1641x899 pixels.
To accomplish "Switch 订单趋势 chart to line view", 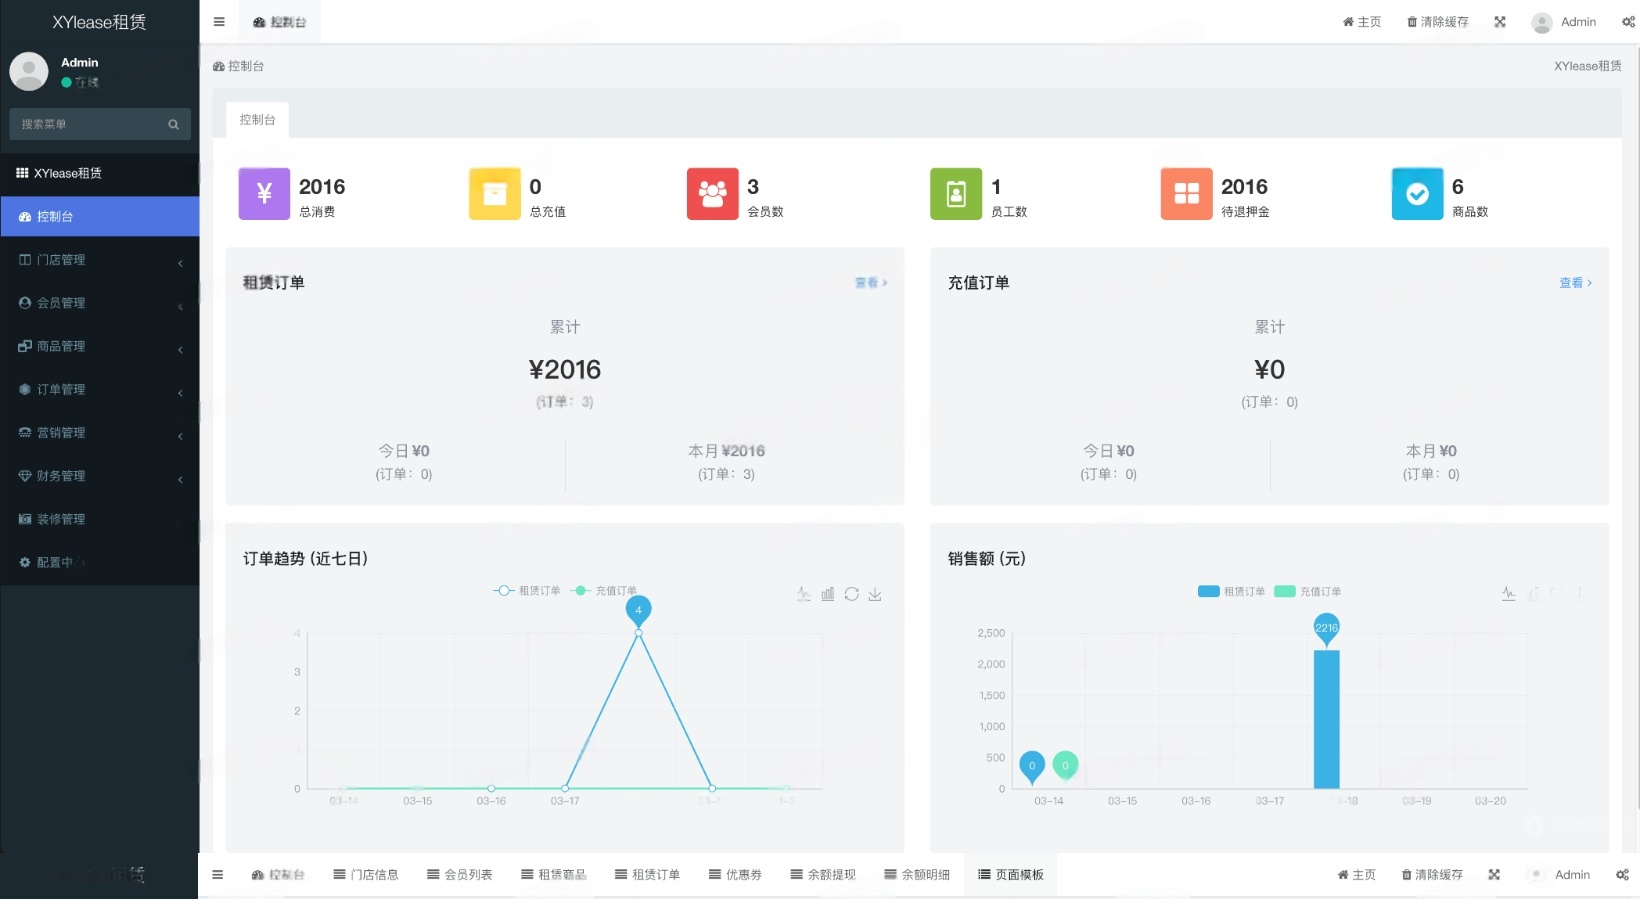I will click(804, 594).
